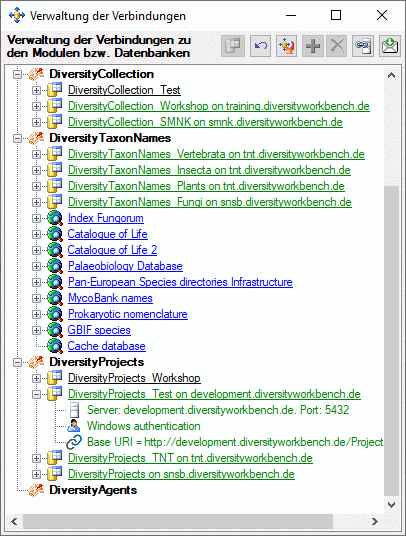Collapse the DiversityTaxonNames module node
The width and height of the screenshot is (406, 536).
17,138
